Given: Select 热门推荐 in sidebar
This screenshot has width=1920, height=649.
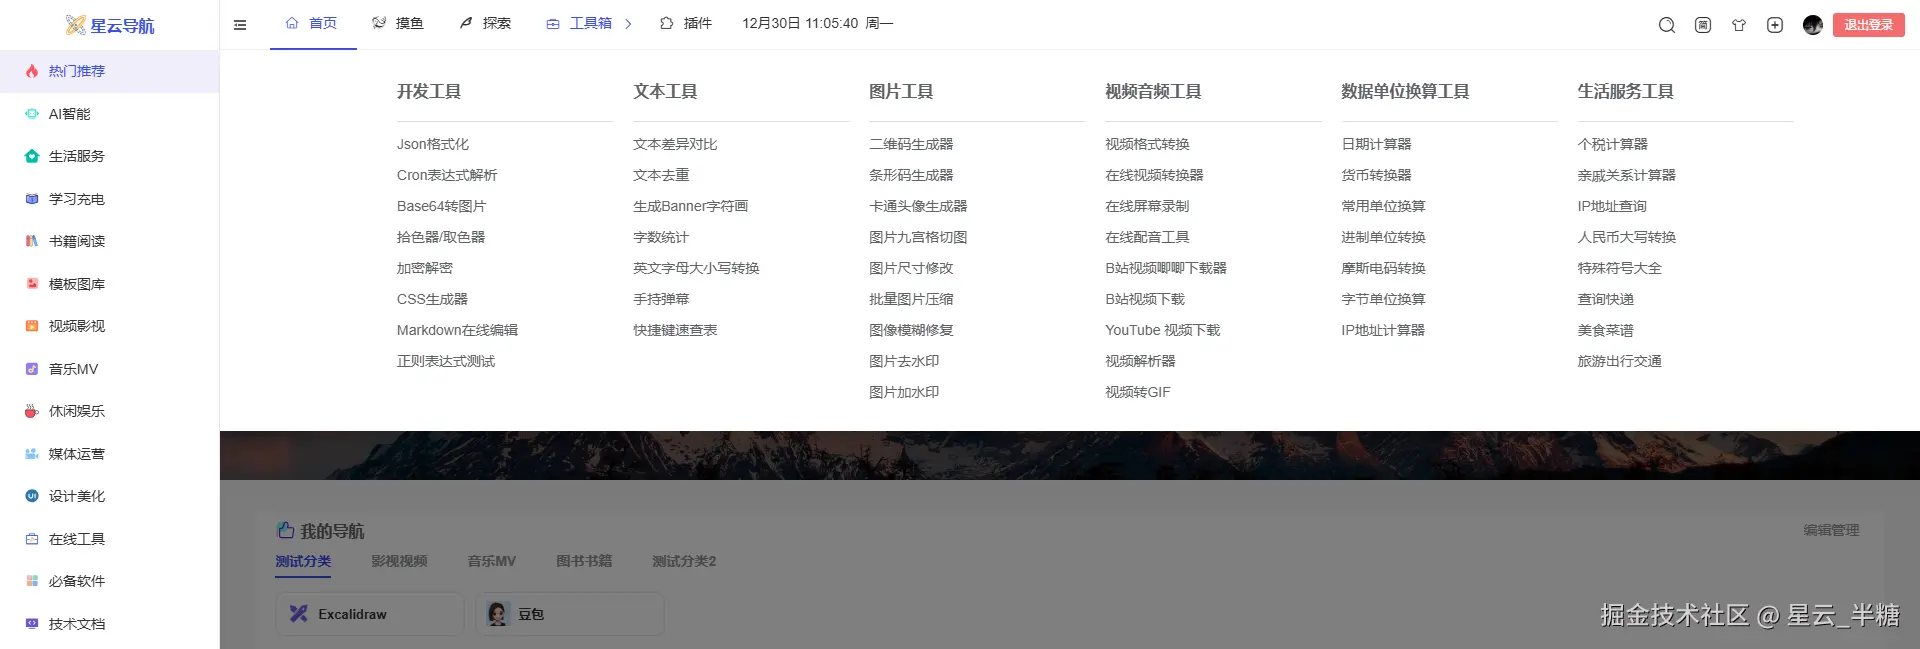Looking at the screenshot, I should pyautogui.click(x=109, y=71).
